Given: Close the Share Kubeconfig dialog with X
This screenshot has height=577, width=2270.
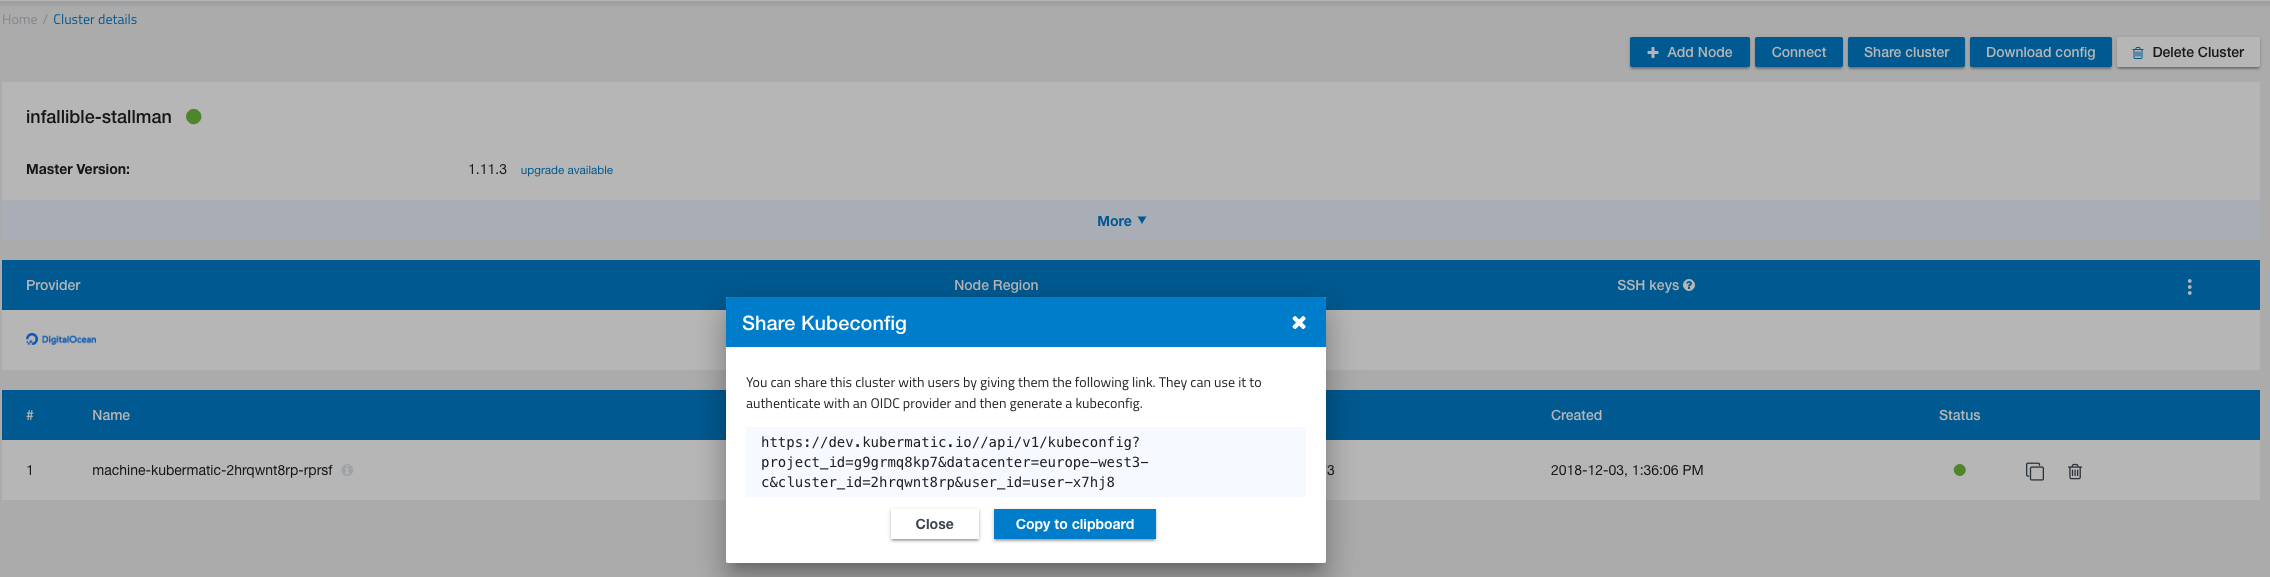Looking at the screenshot, I should pyautogui.click(x=1298, y=322).
